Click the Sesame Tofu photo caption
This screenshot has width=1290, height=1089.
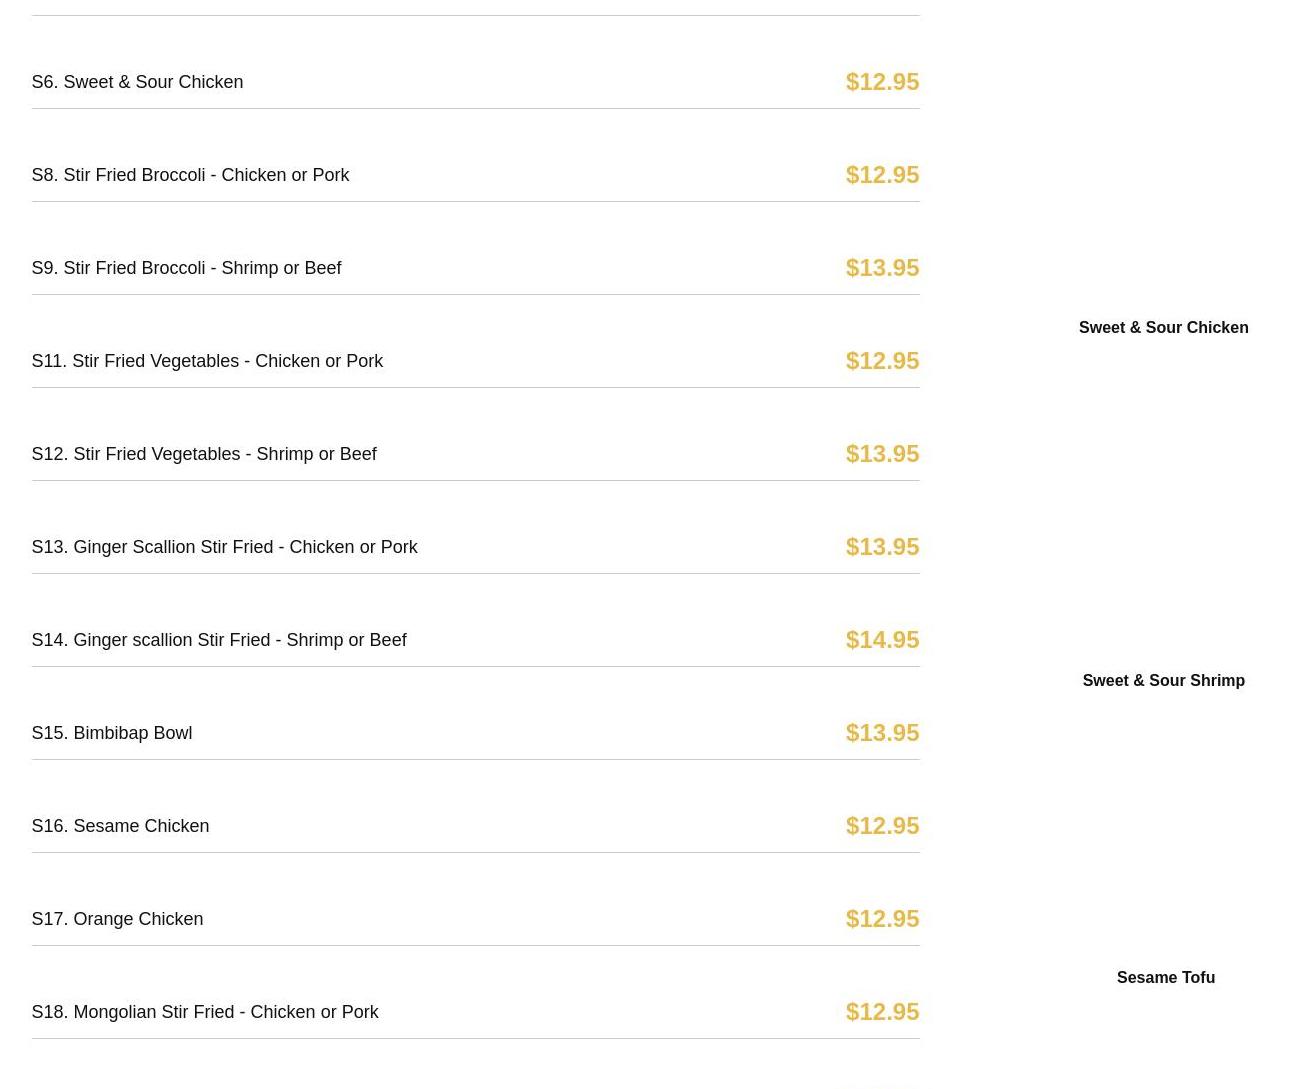pos(1165,978)
